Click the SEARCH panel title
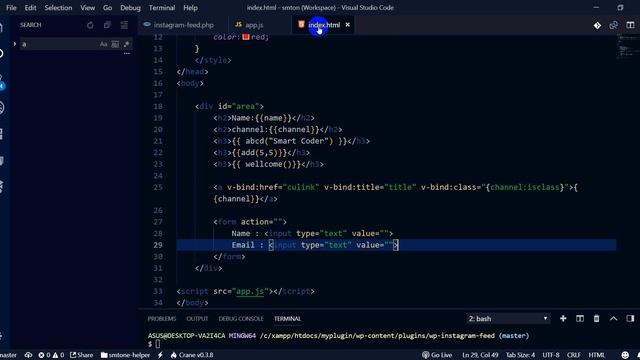The image size is (640, 360). point(31,25)
